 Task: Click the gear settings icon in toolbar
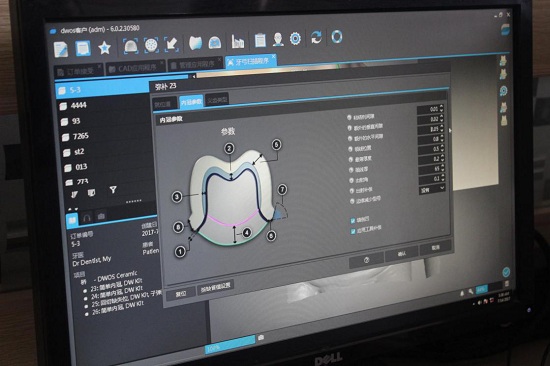click(x=295, y=38)
